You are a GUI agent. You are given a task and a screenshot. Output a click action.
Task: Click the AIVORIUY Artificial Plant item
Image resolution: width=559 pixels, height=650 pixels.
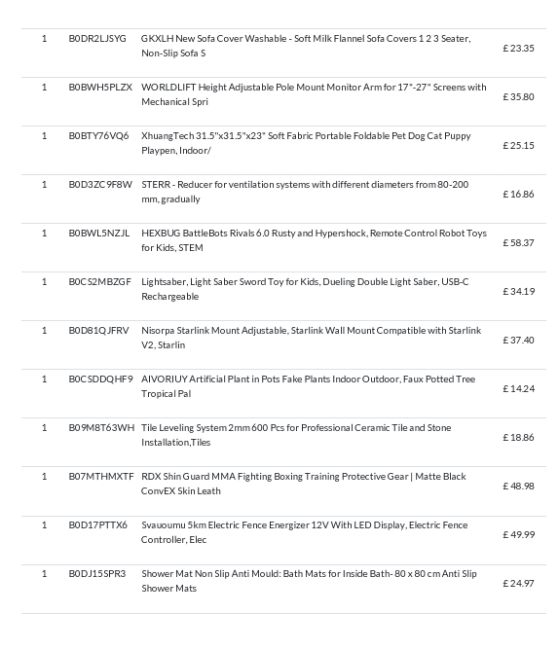[x=308, y=386]
